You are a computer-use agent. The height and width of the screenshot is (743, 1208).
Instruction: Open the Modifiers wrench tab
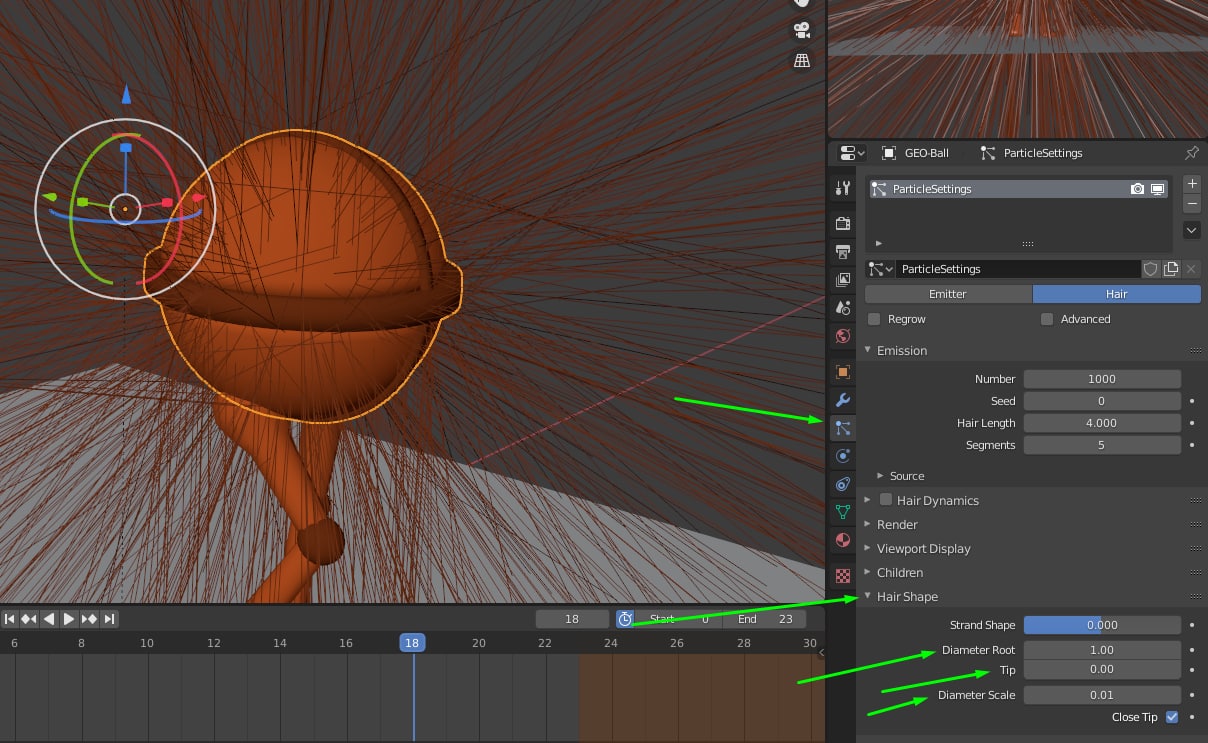tap(842, 400)
